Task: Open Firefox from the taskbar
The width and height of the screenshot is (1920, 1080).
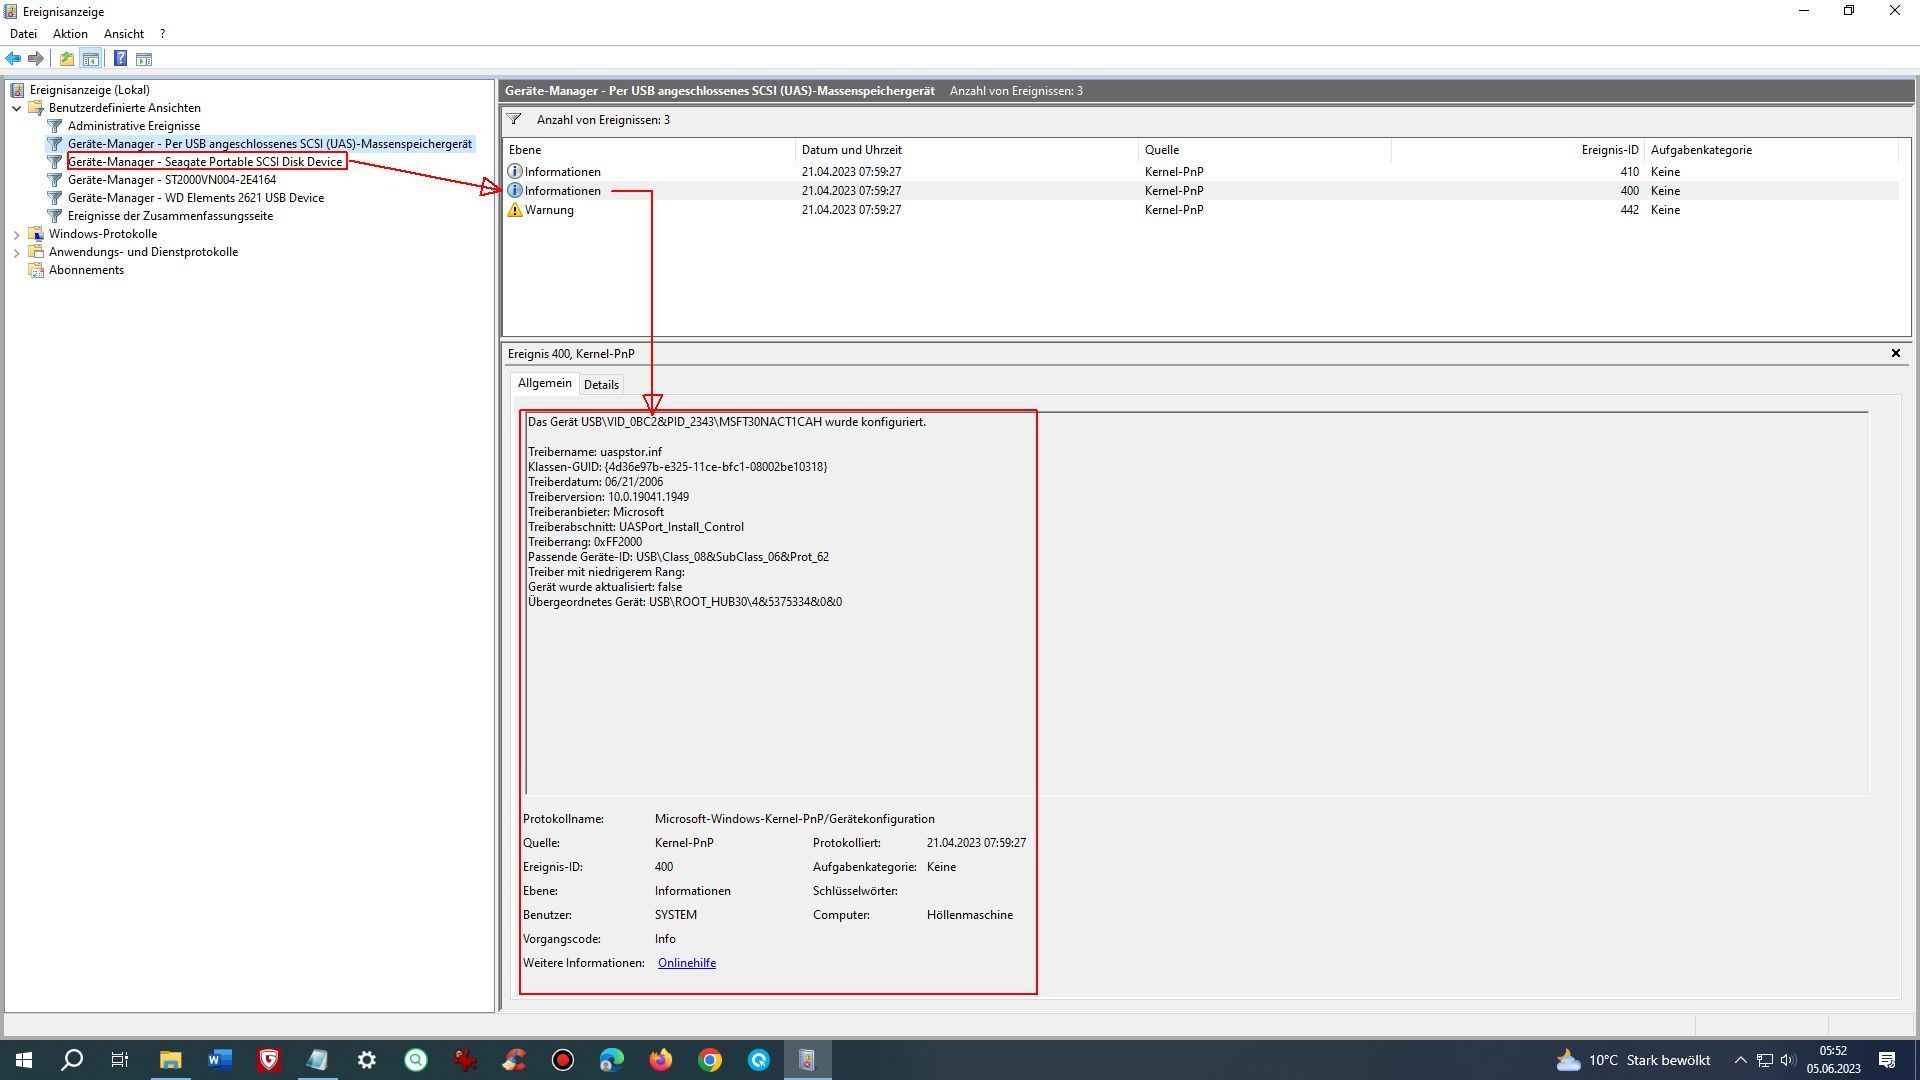Action: 661,1060
